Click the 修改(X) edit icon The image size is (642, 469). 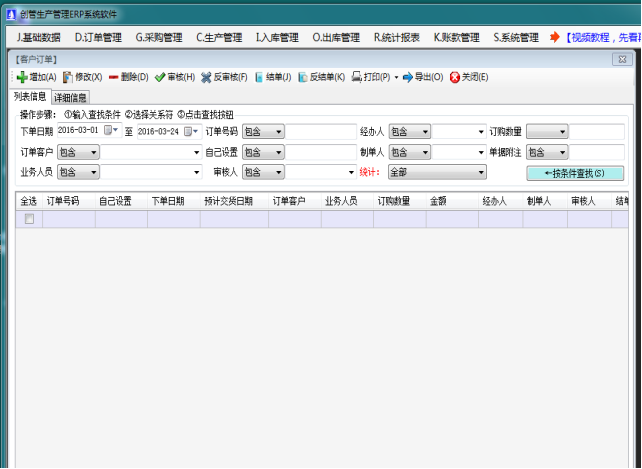(x=68, y=77)
